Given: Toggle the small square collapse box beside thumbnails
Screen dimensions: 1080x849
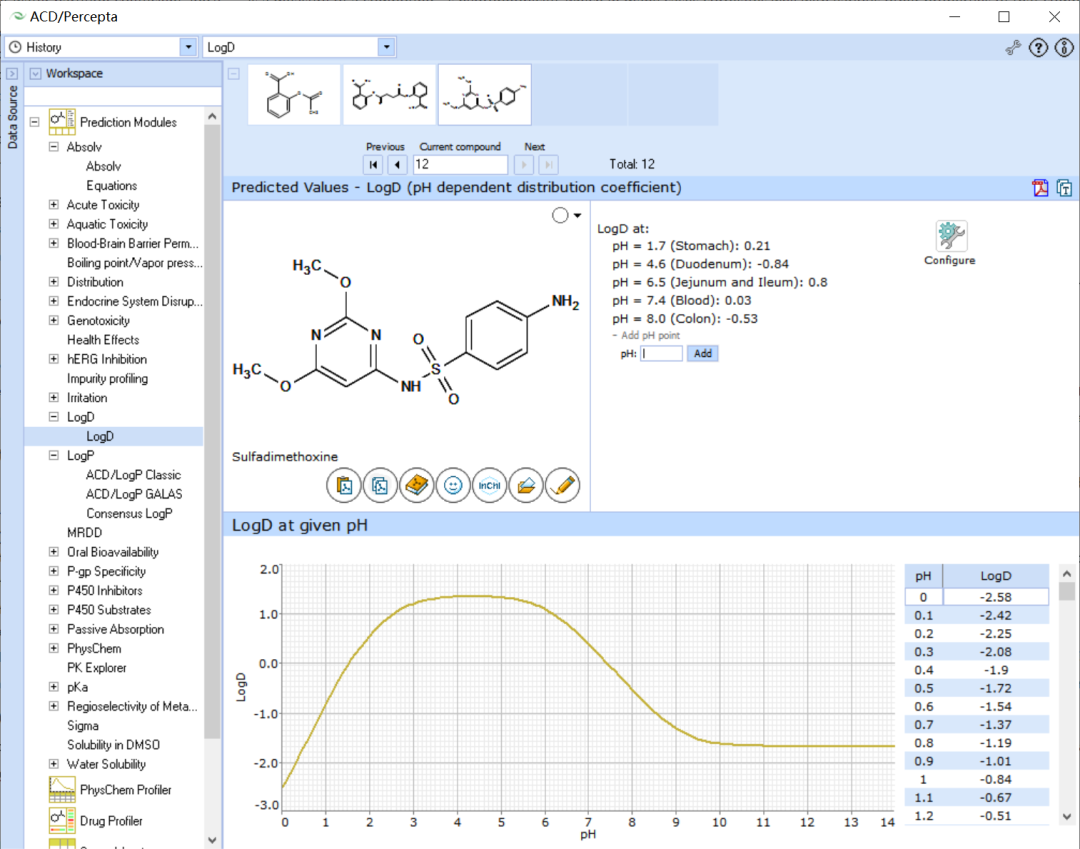Looking at the screenshot, I should 234,74.
